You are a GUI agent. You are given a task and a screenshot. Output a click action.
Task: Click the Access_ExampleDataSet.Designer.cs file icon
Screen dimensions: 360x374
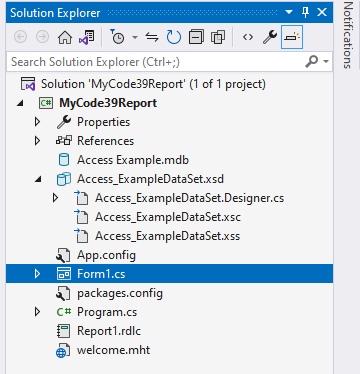coord(81,198)
